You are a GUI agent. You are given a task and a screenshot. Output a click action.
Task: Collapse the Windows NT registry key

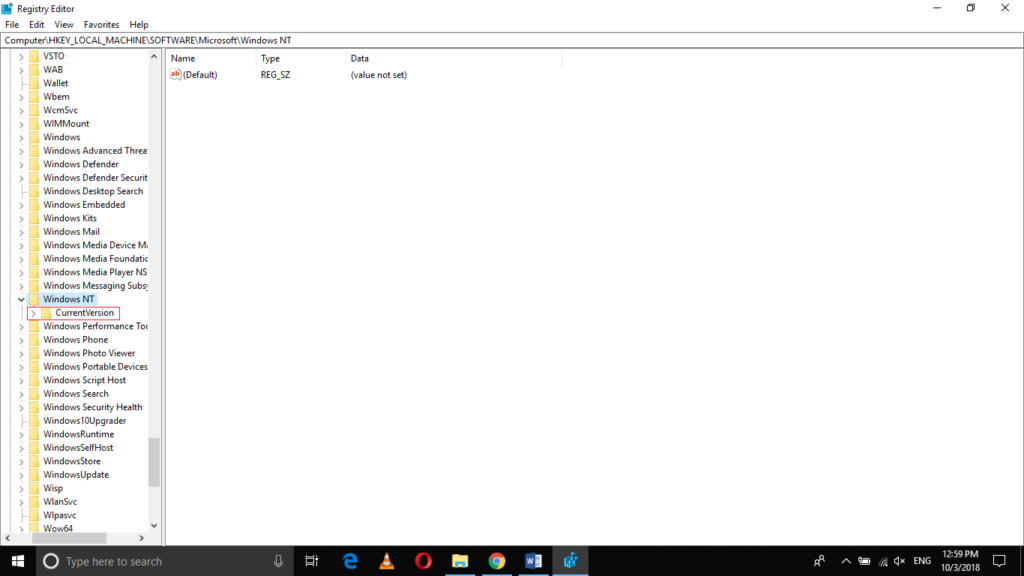pos(21,298)
